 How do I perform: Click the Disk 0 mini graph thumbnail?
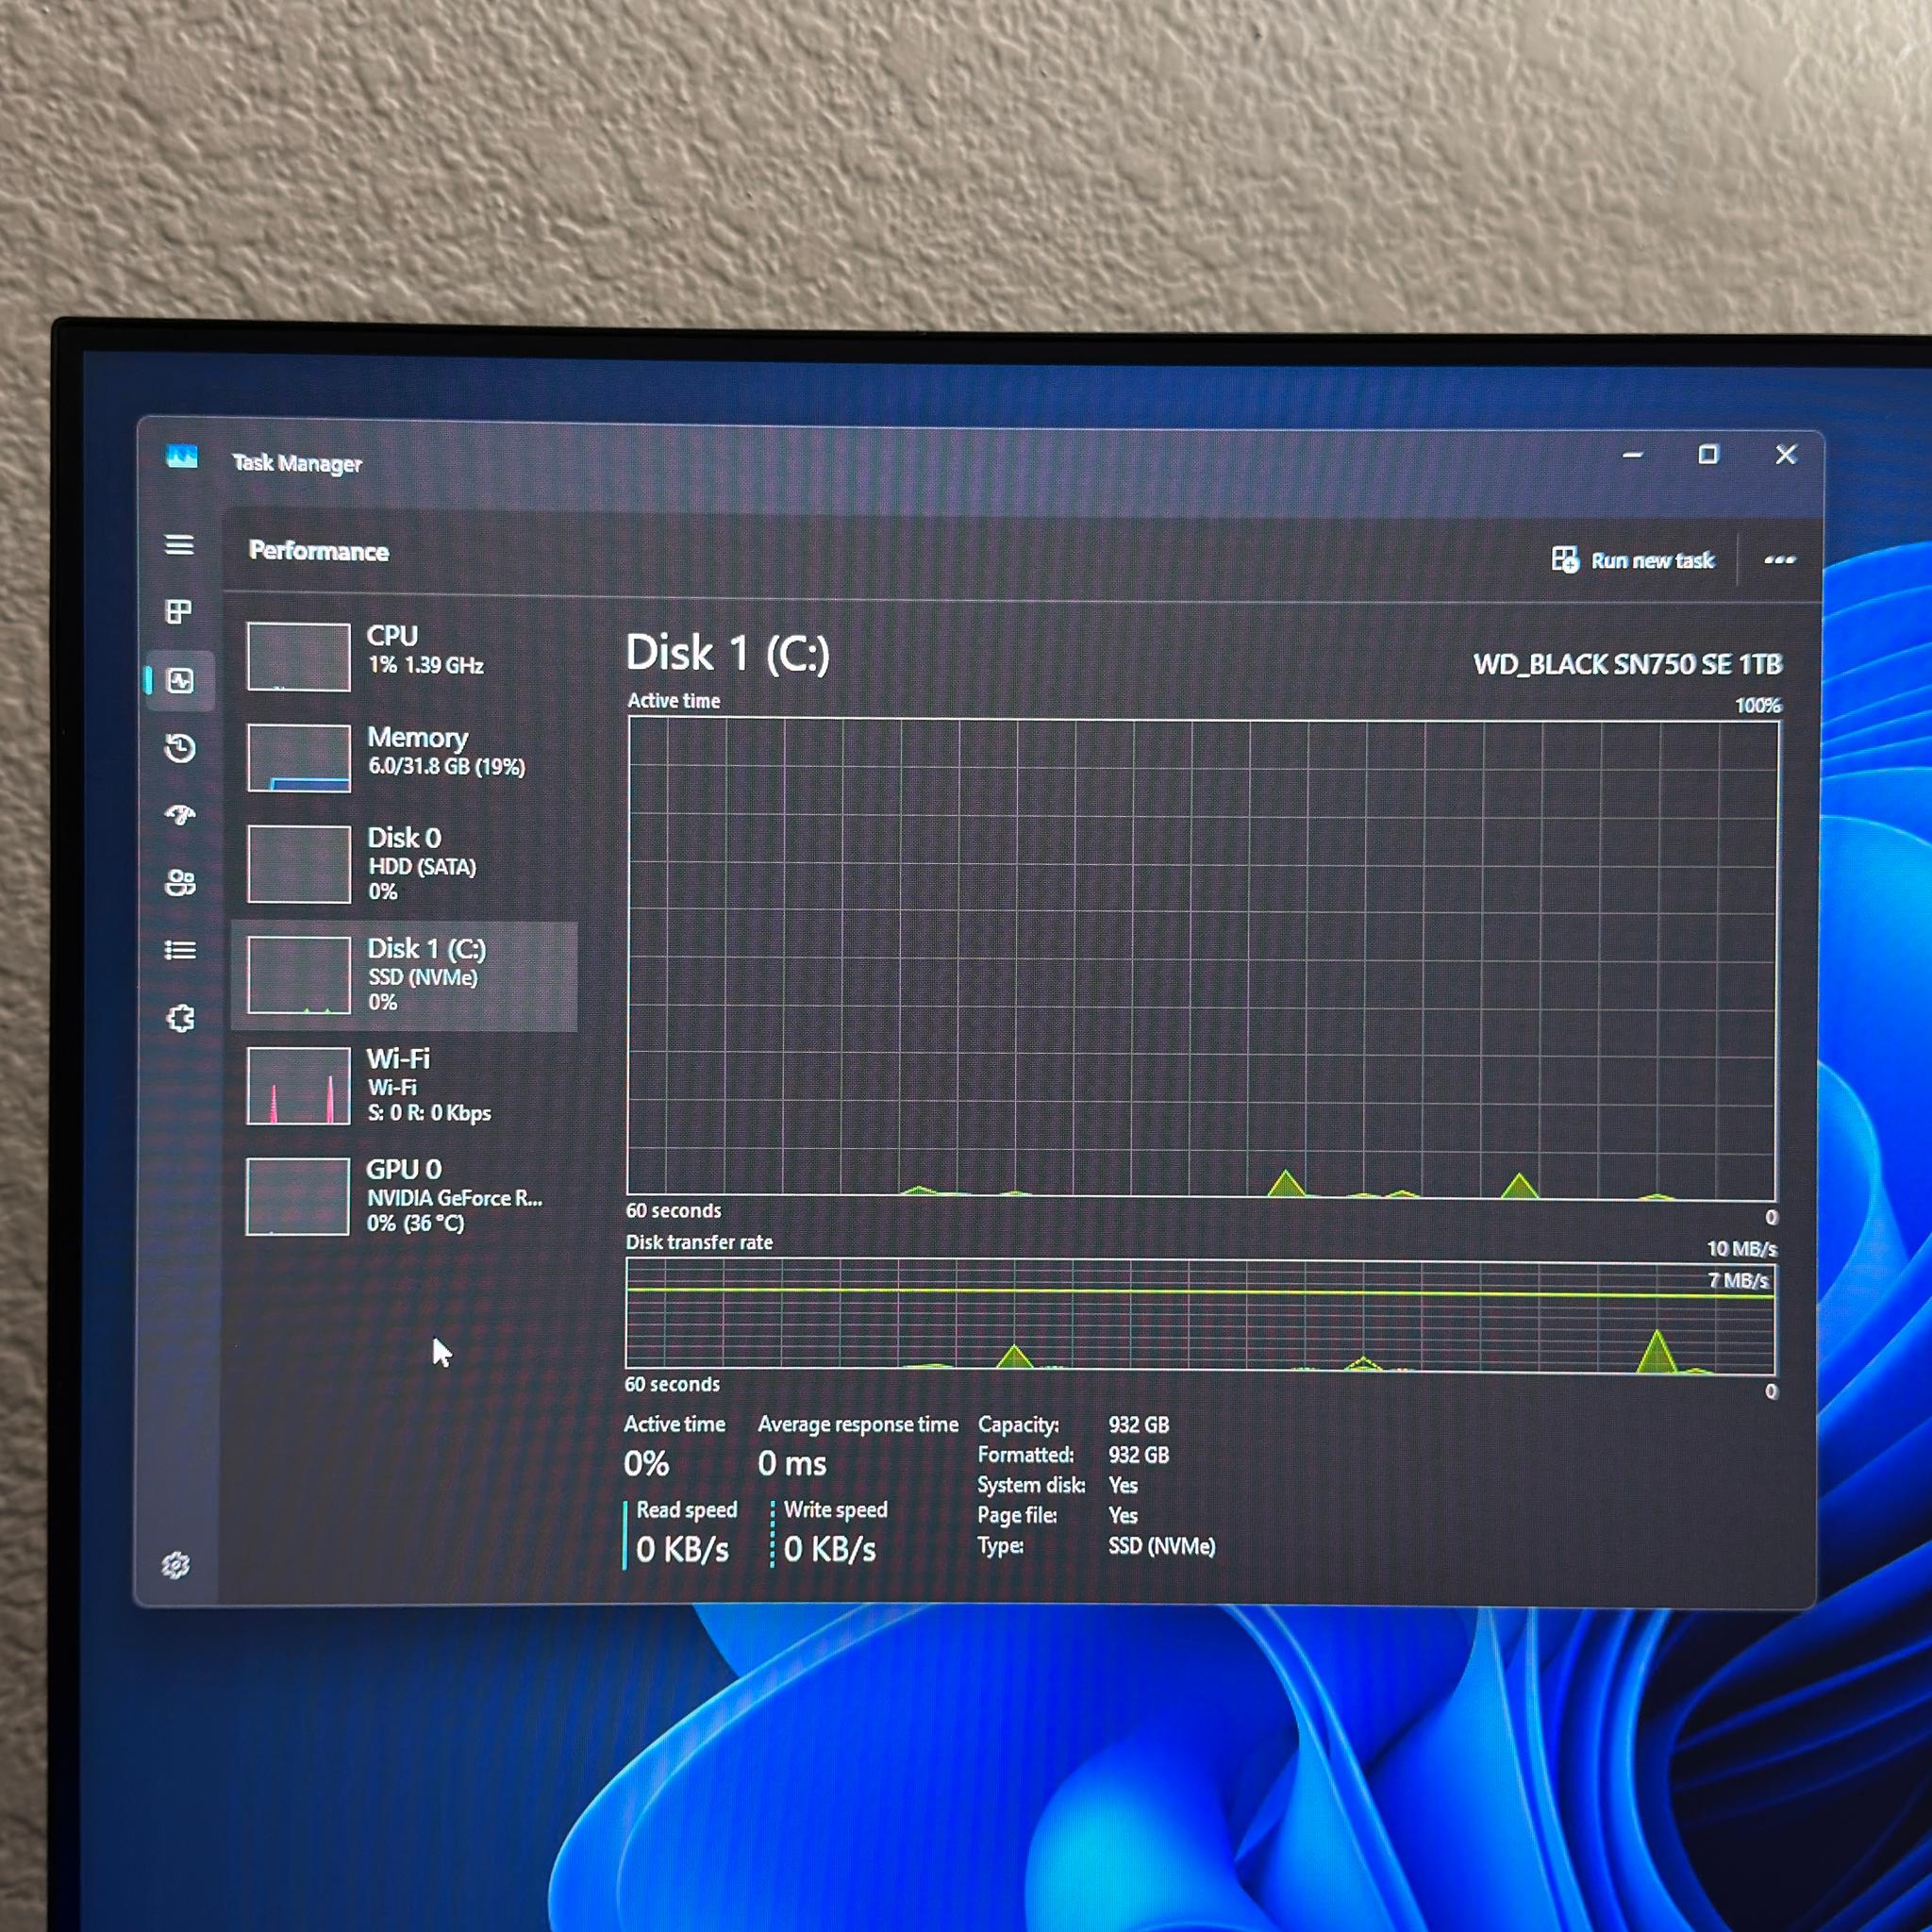pos(298,864)
